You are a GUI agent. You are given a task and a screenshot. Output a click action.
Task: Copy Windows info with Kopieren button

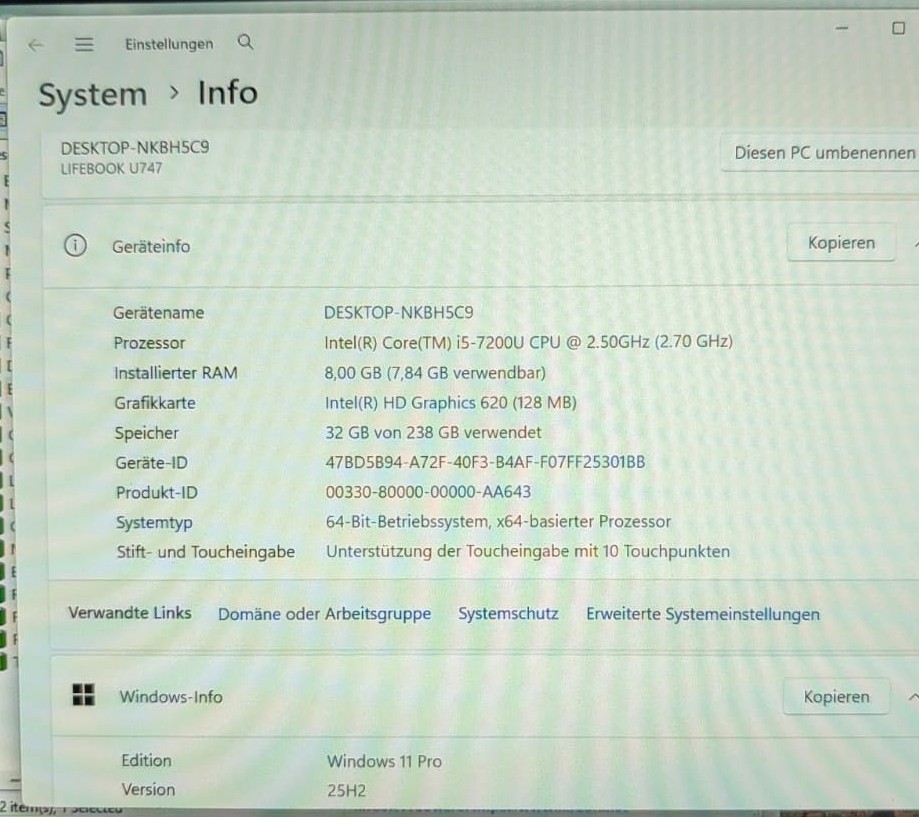click(836, 696)
